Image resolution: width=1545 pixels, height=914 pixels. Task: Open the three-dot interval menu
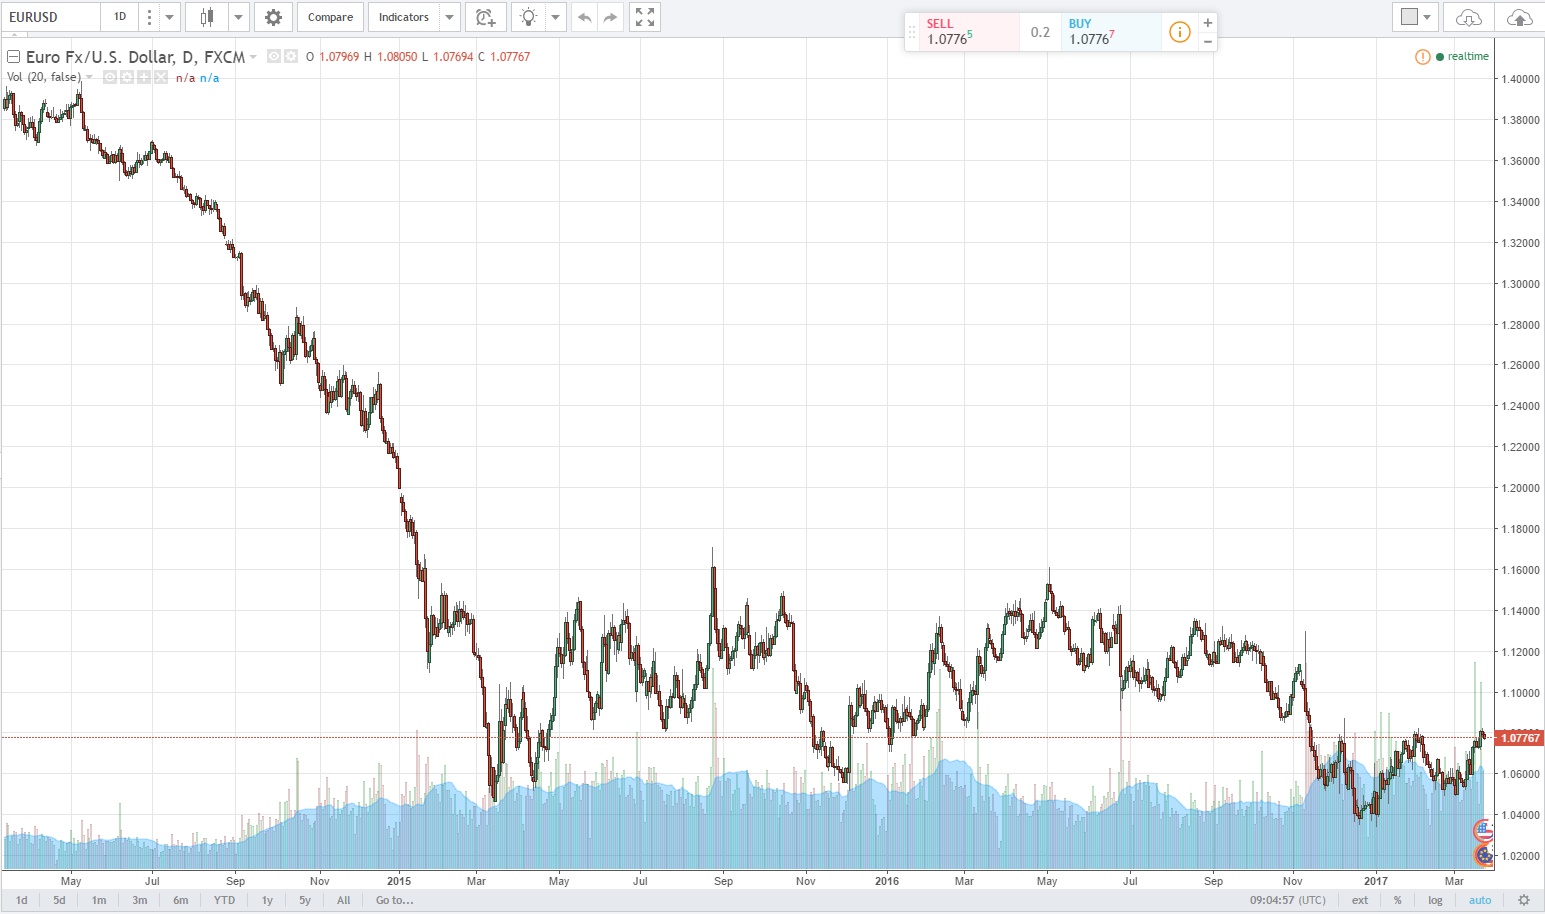click(149, 17)
